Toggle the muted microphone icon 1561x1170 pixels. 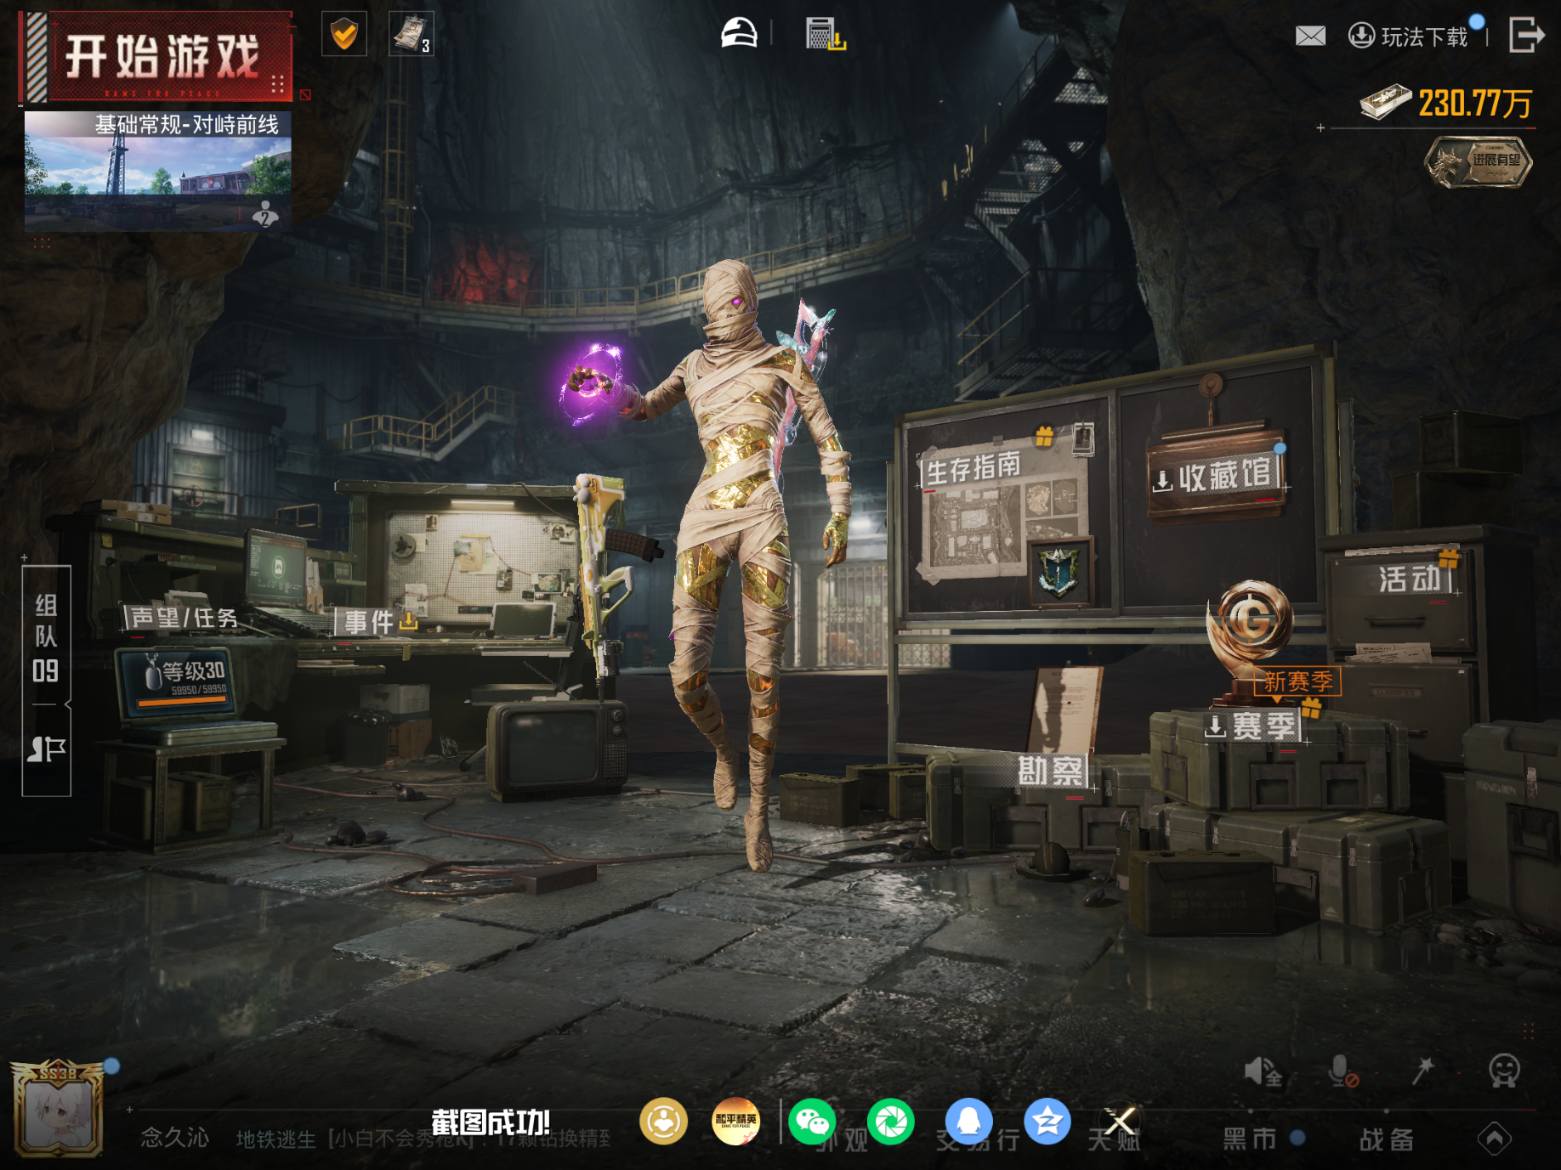click(x=1341, y=1072)
